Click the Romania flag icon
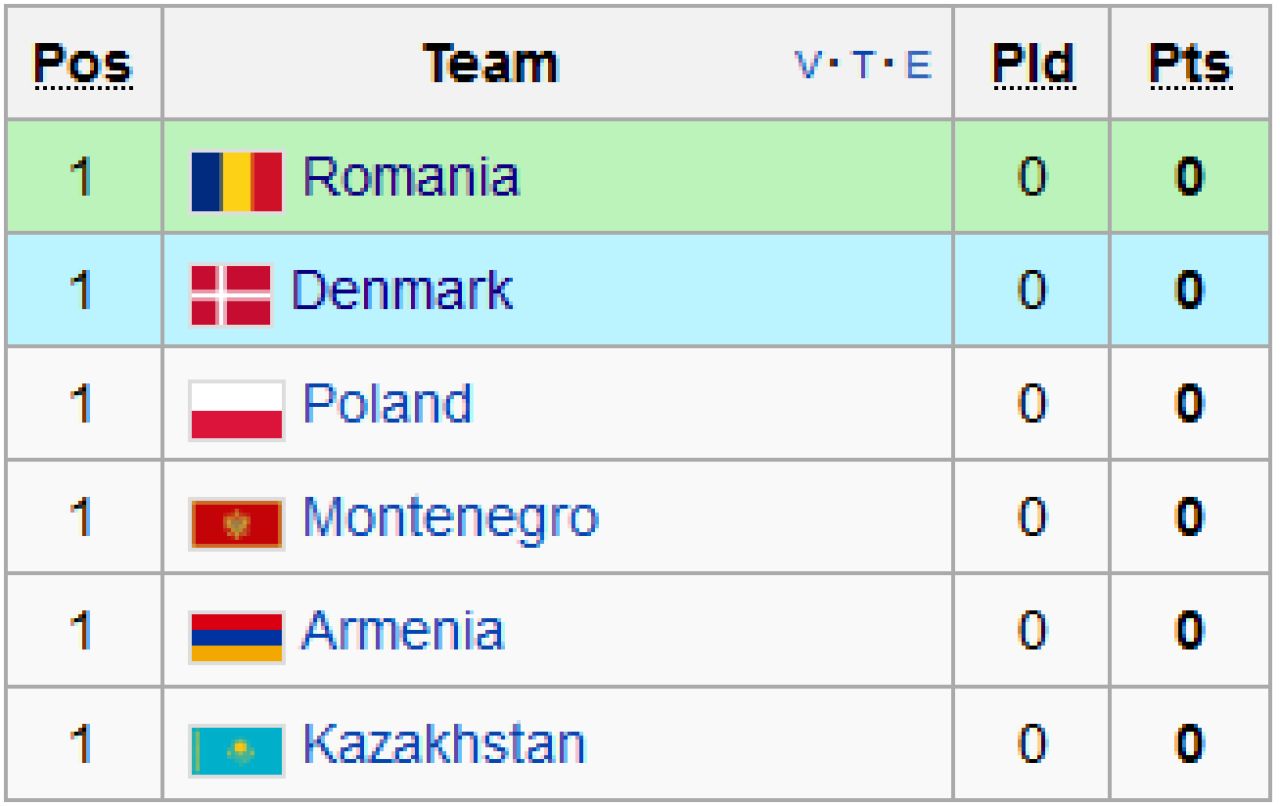Image resolution: width=1280 pixels, height=806 pixels. pos(237,182)
